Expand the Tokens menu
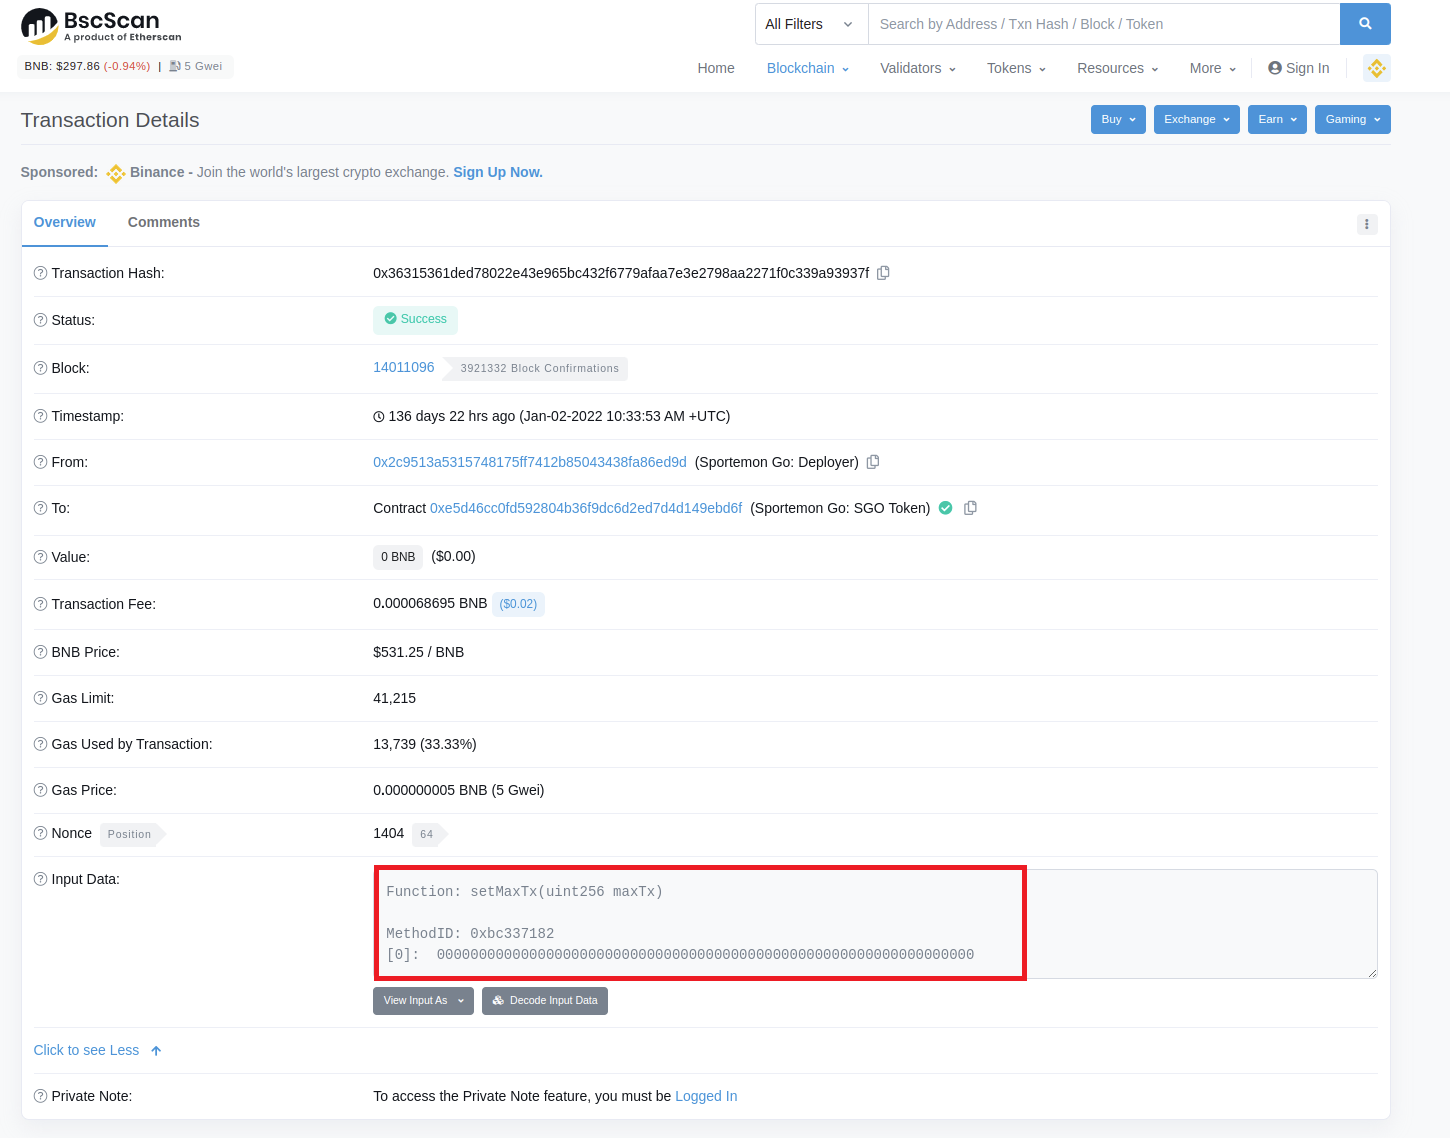The image size is (1450, 1138). pyautogui.click(x=1016, y=68)
